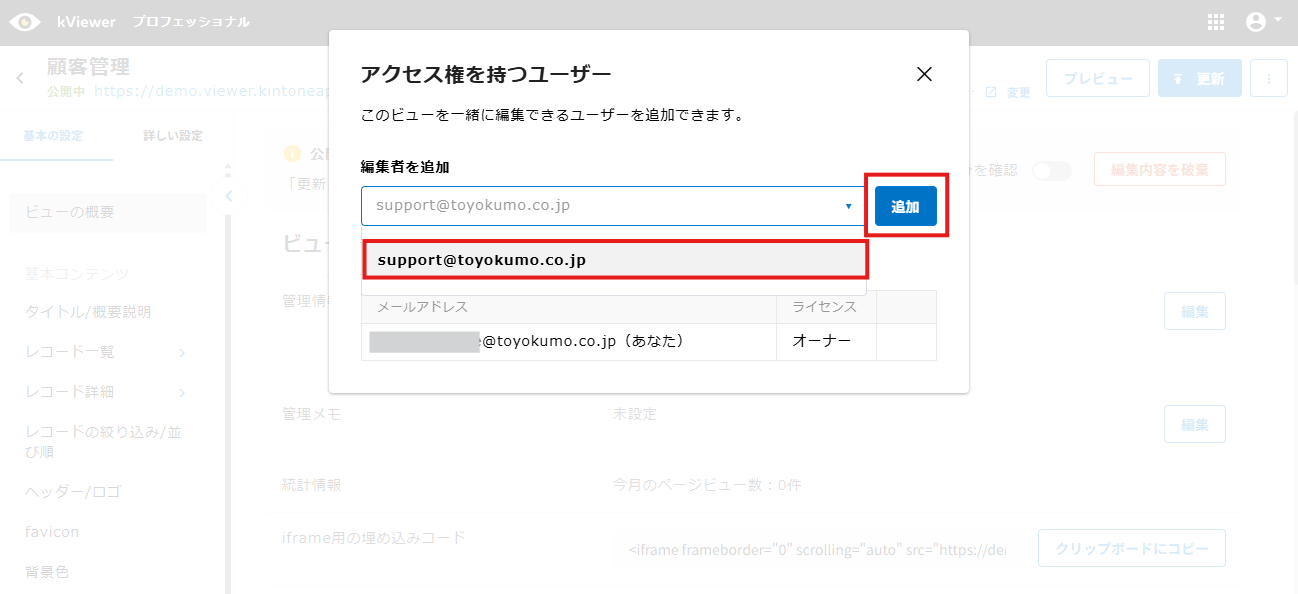Click the クリップボードにコピー button
Image resolution: width=1298 pixels, height=594 pixels.
click(1131, 549)
